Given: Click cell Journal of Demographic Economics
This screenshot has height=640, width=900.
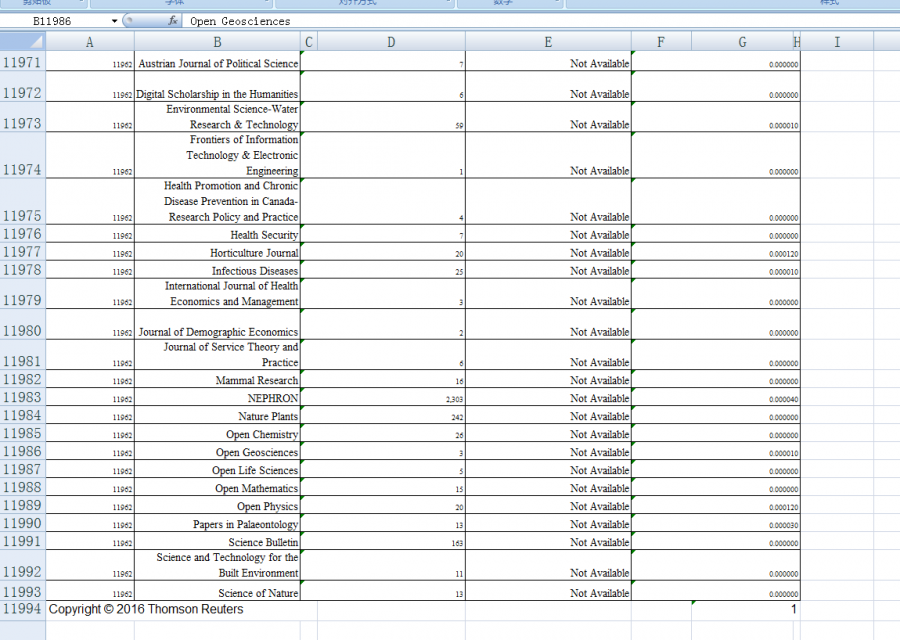Looking at the screenshot, I should (218, 324).
